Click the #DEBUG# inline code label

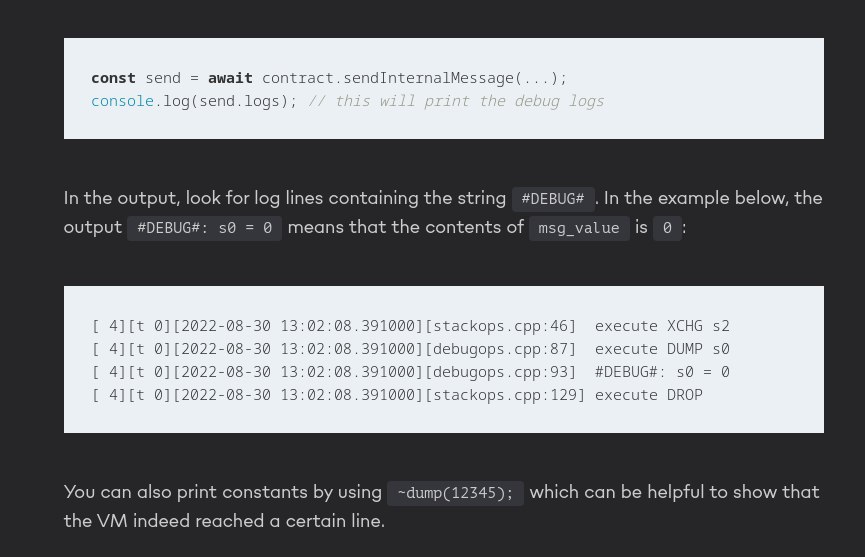click(553, 199)
